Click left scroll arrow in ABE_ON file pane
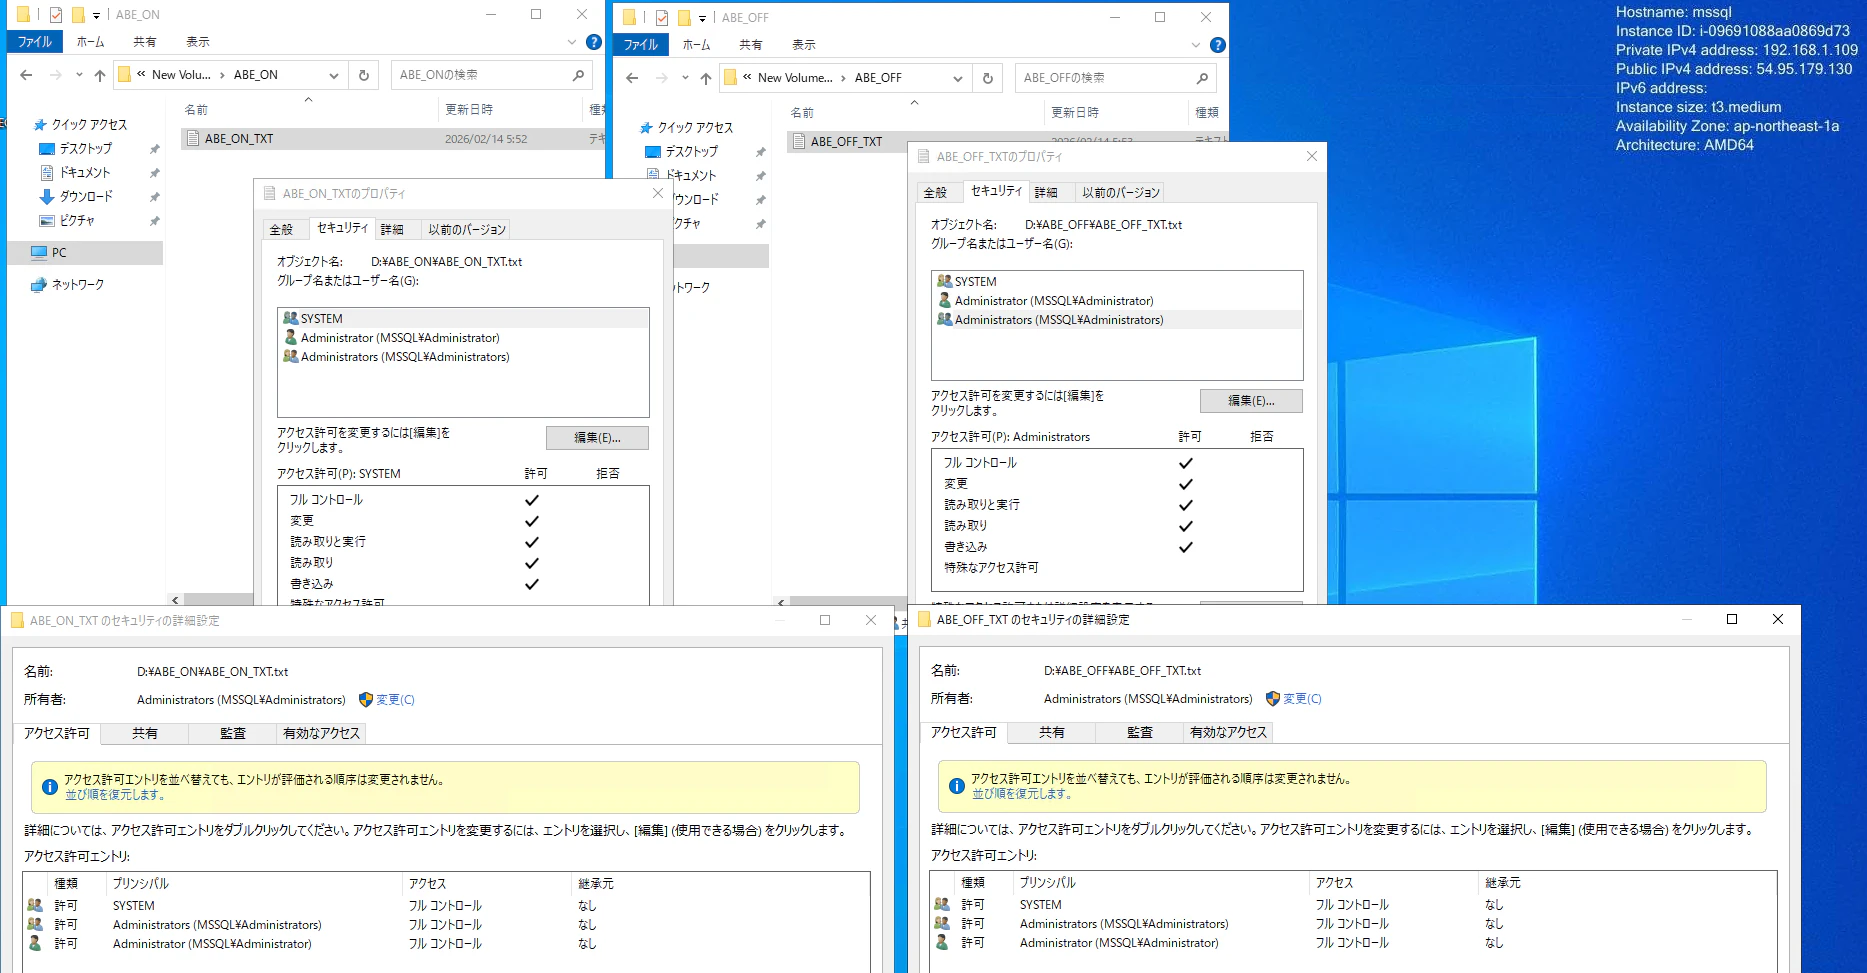 (175, 601)
